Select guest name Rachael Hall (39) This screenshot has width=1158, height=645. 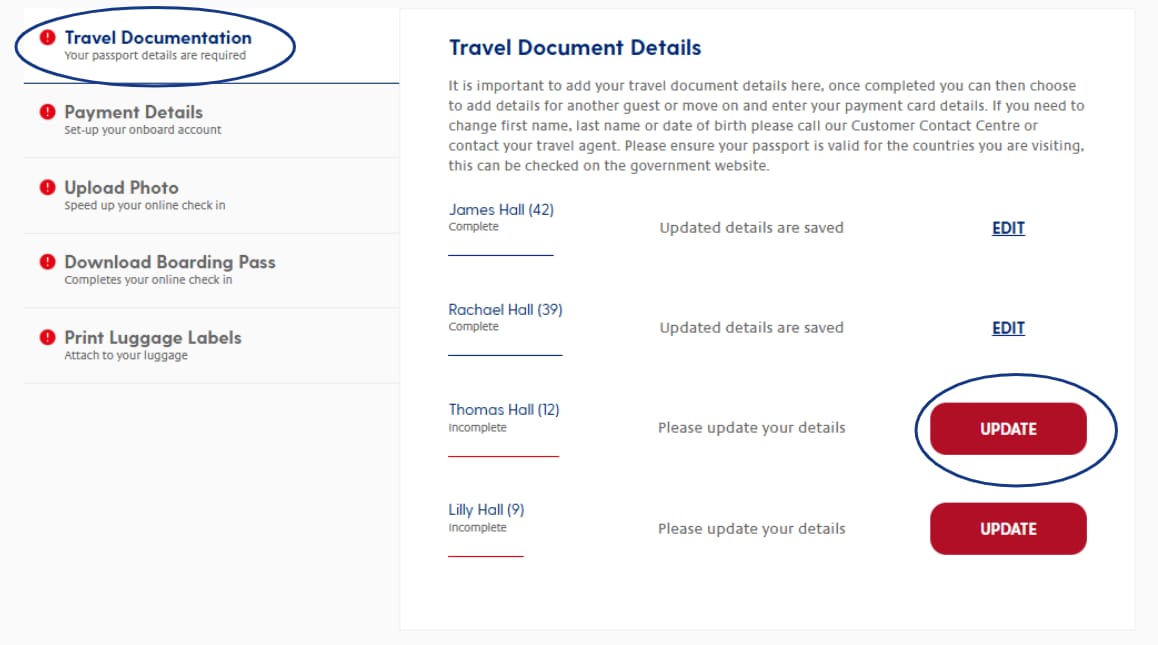coord(505,310)
